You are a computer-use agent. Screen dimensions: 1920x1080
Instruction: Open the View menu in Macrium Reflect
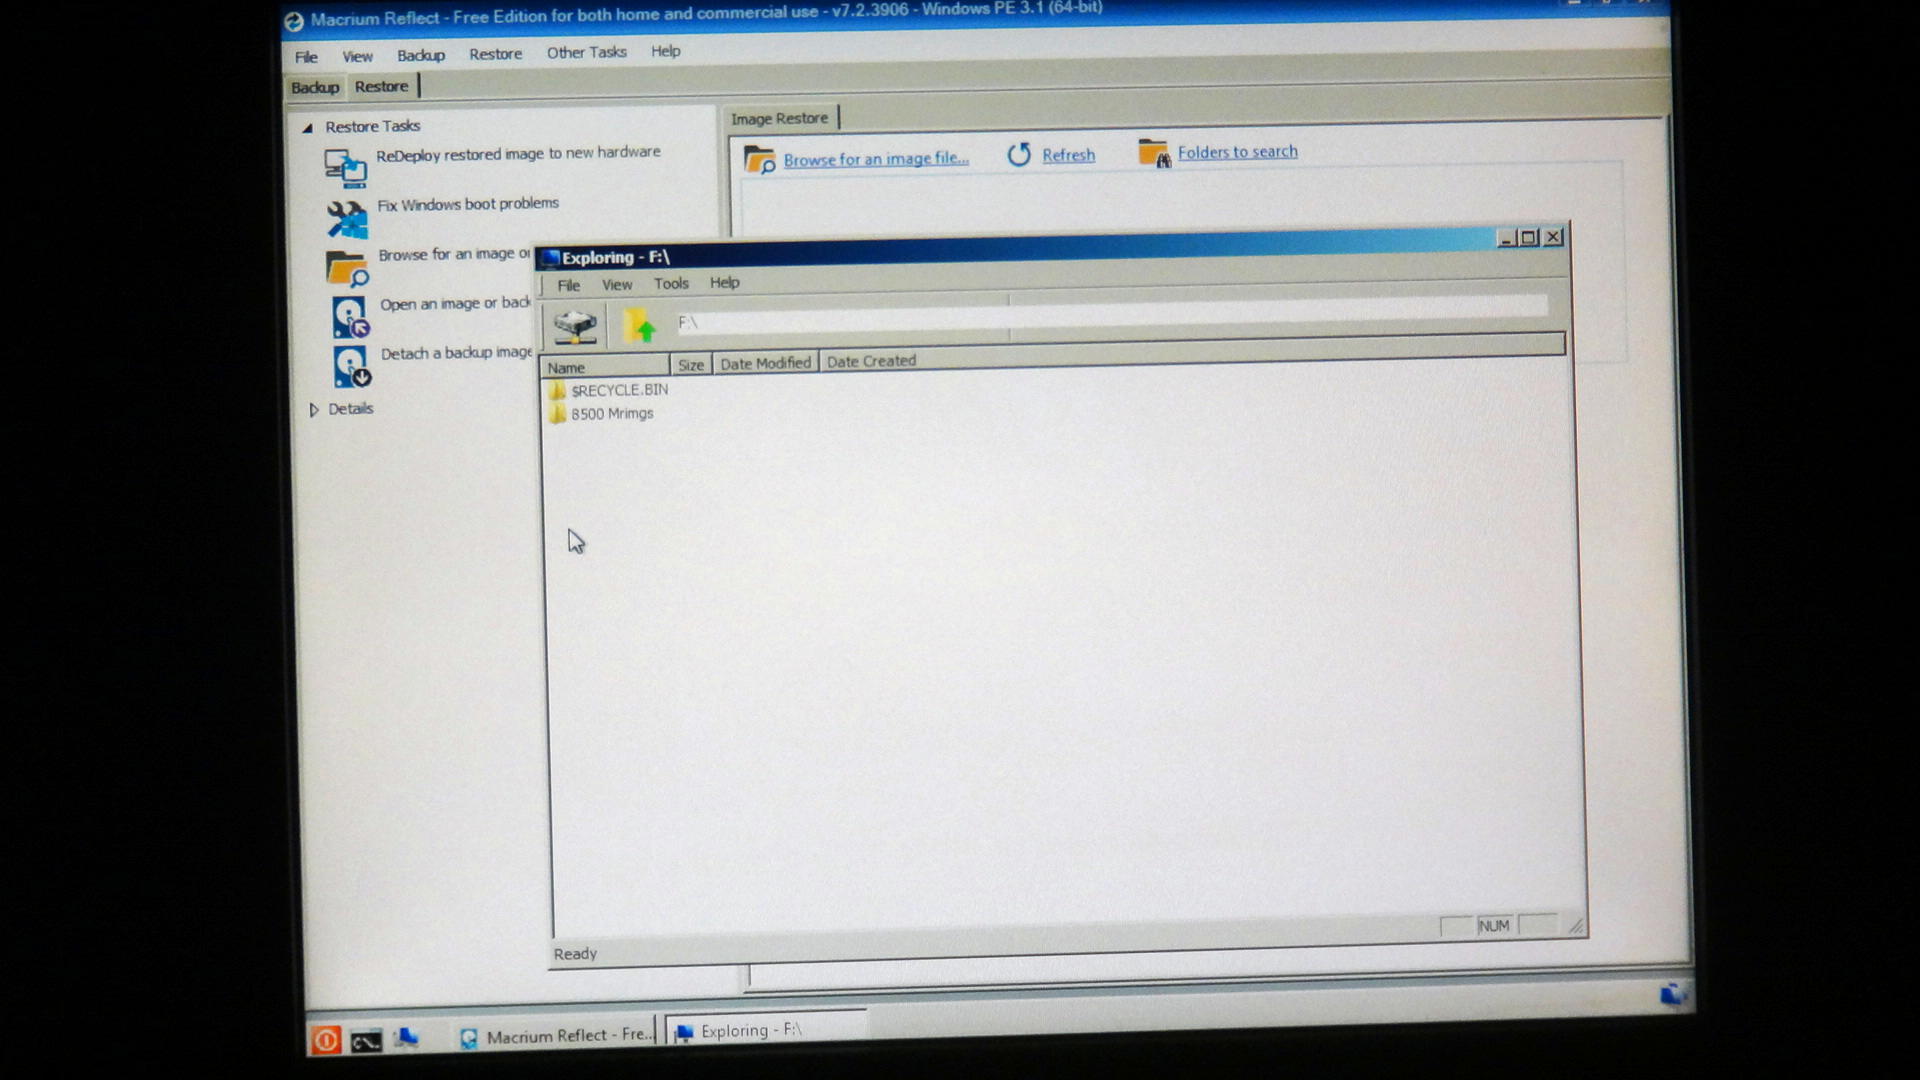point(357,56)
